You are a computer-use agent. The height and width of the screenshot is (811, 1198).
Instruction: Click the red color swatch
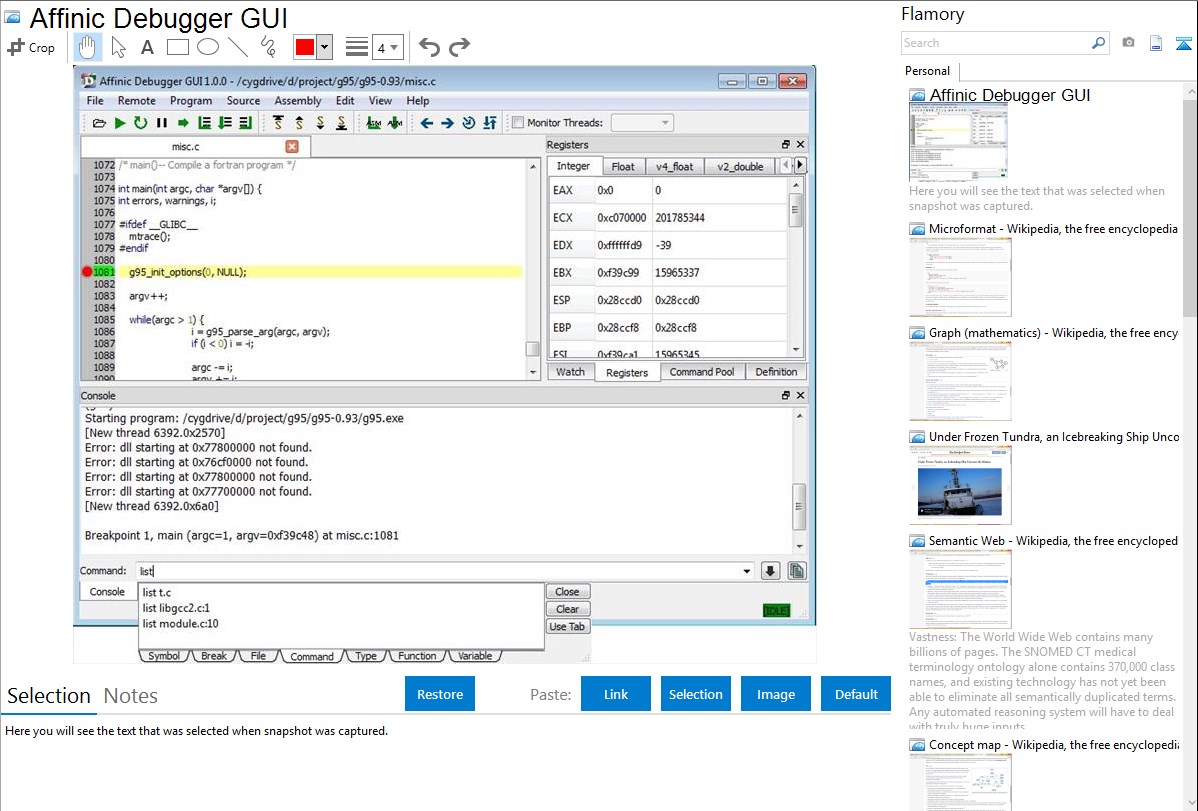point(305,47)
